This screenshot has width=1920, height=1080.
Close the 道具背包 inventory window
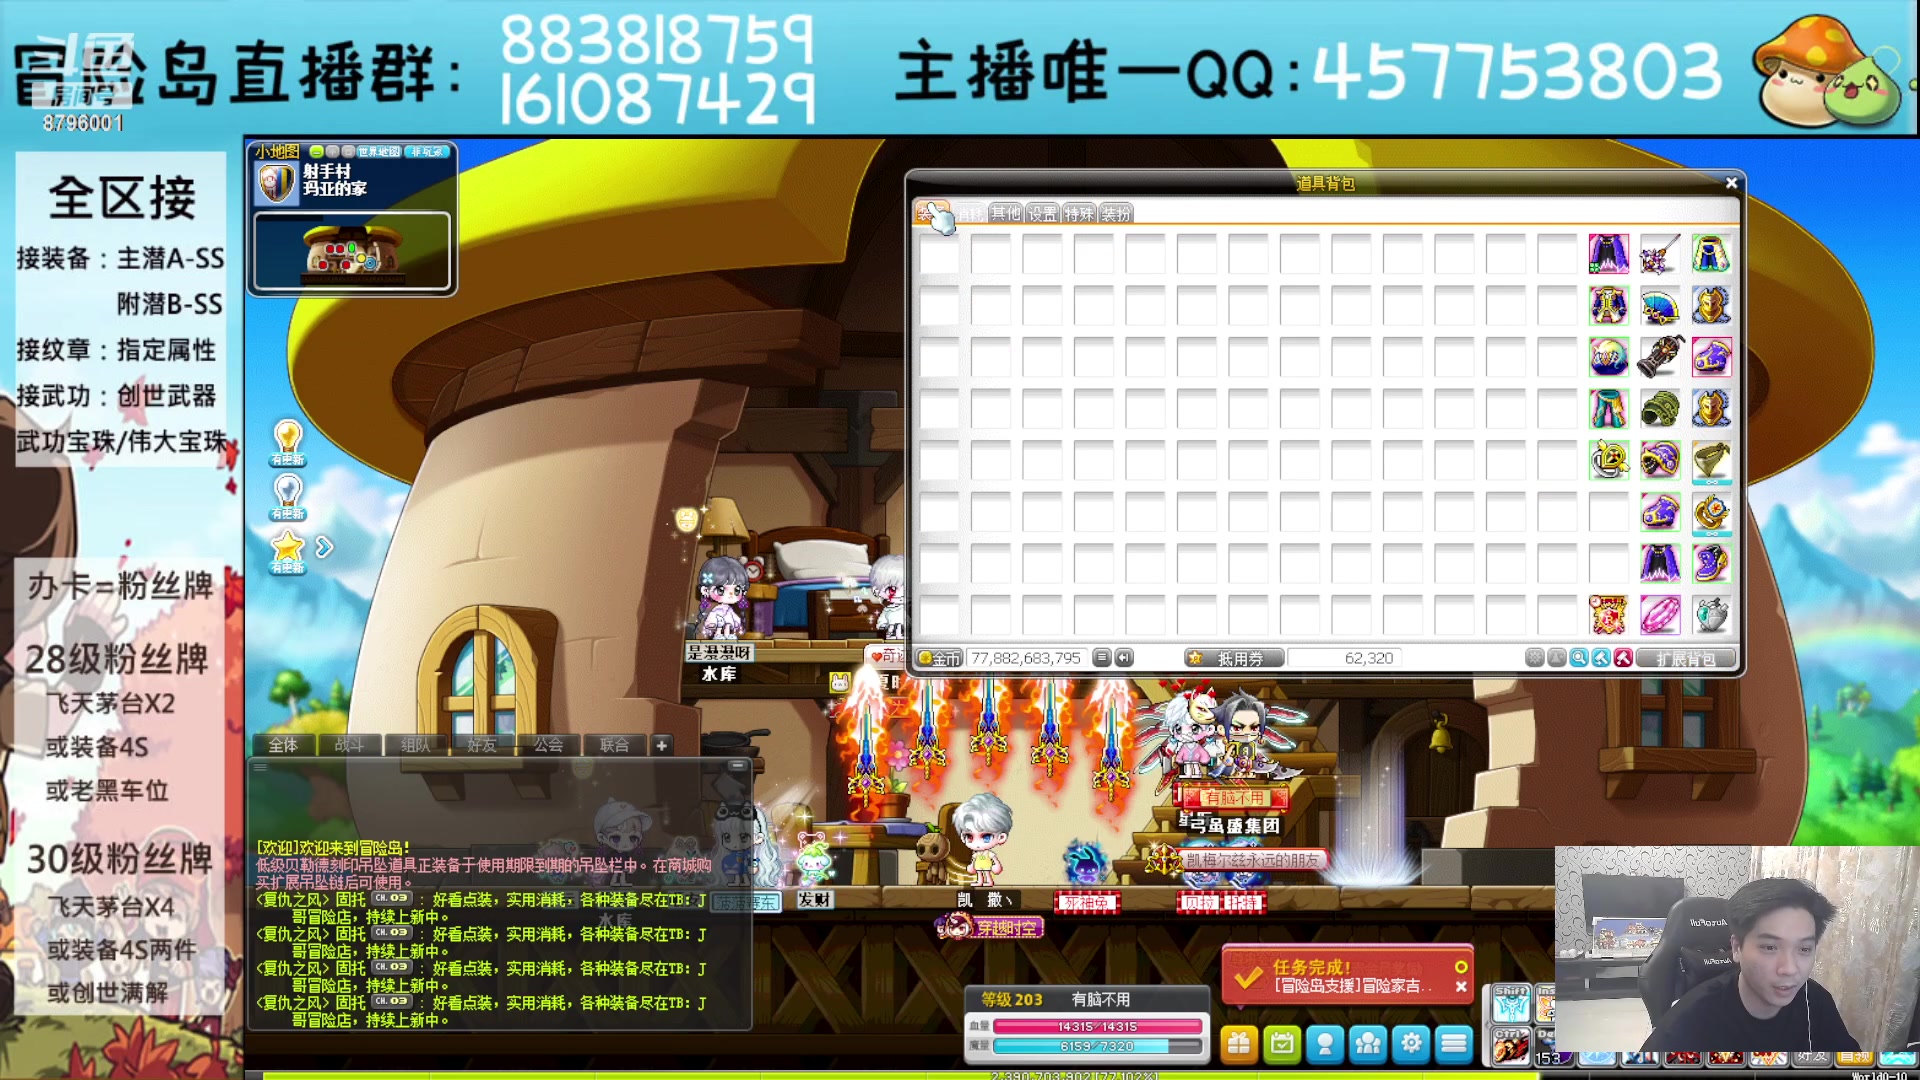[x=1731, y=183]
